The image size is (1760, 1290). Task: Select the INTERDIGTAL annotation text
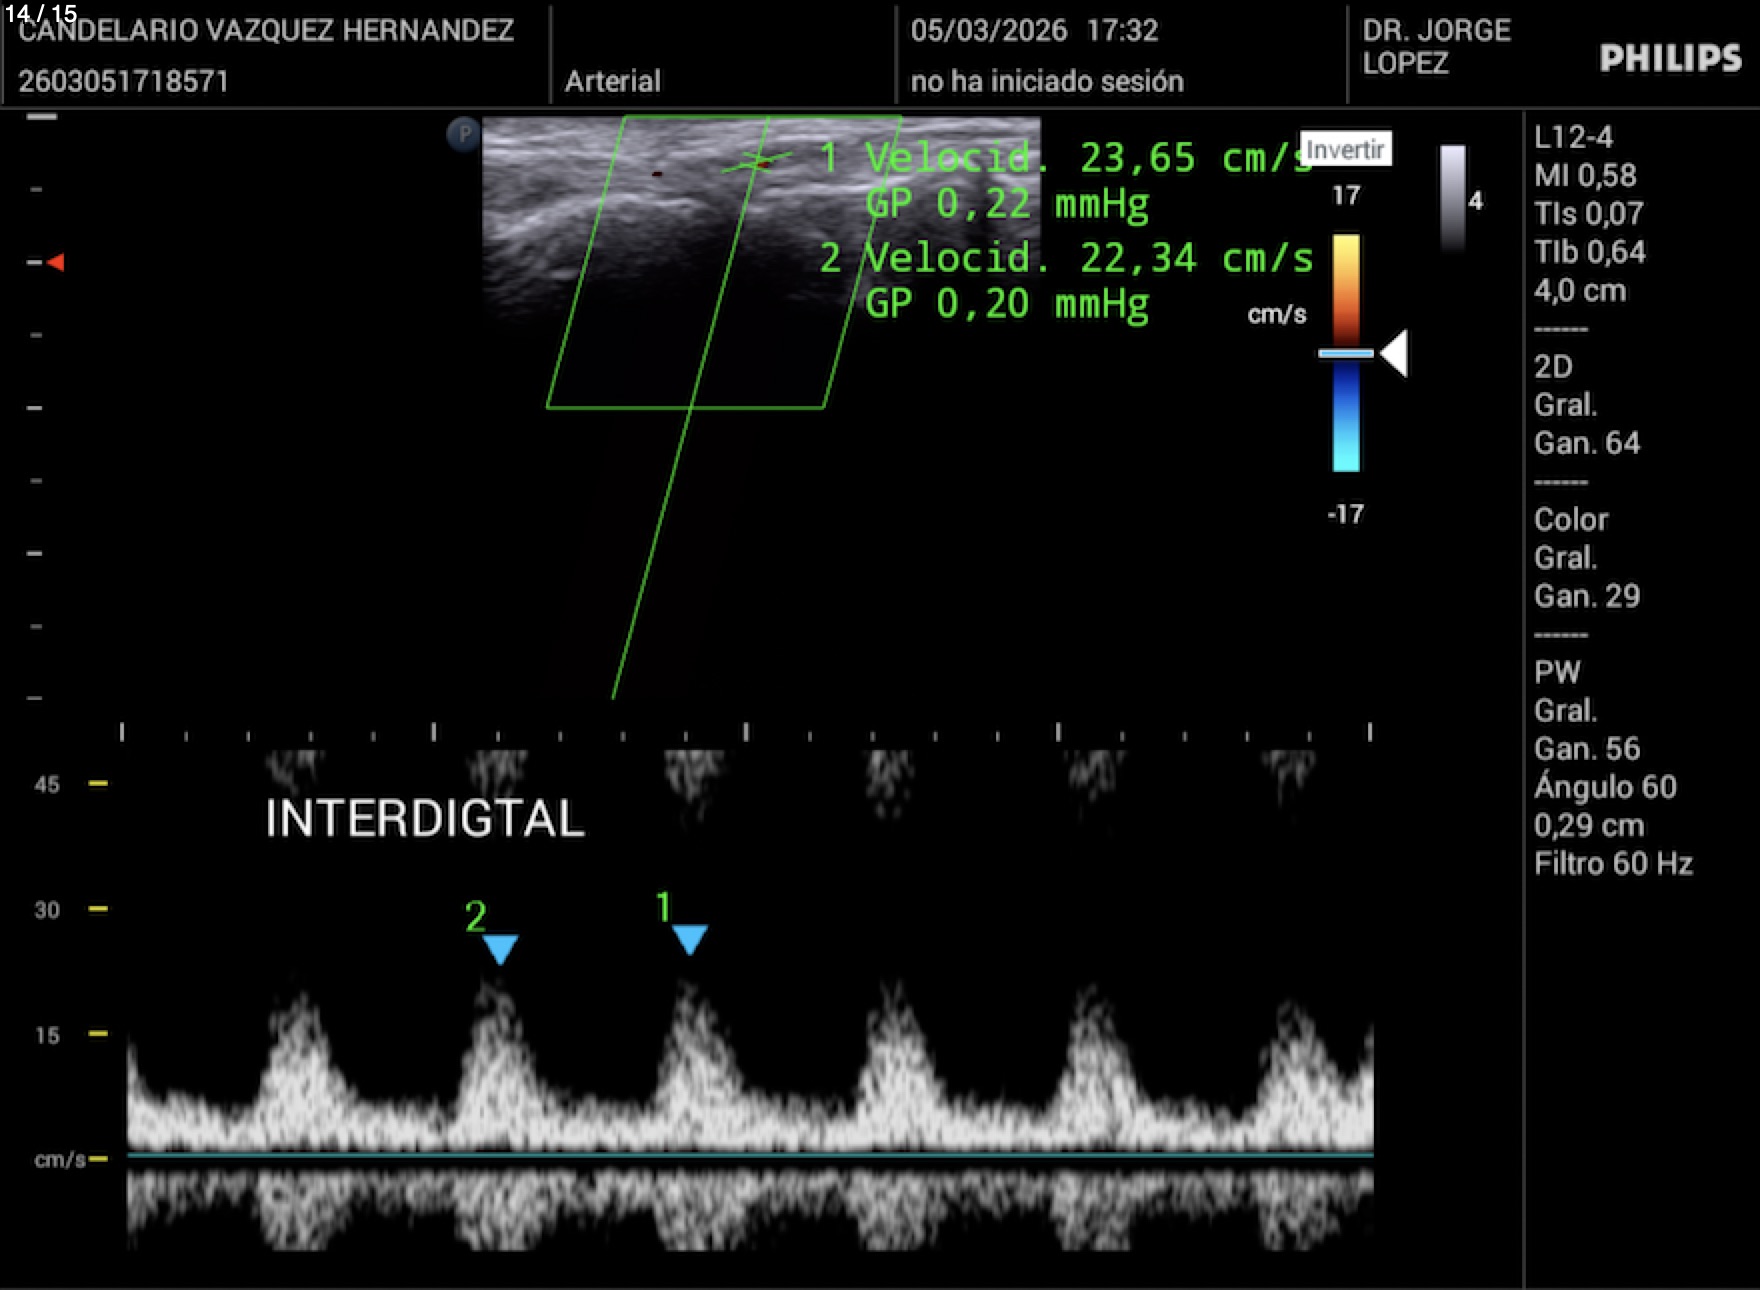(425, 819)
